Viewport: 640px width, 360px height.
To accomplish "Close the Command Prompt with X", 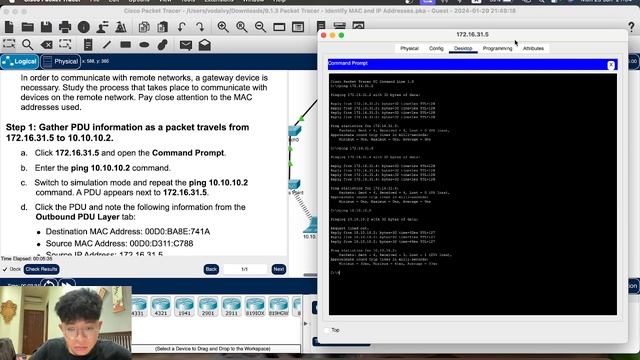I will [611, 64].
